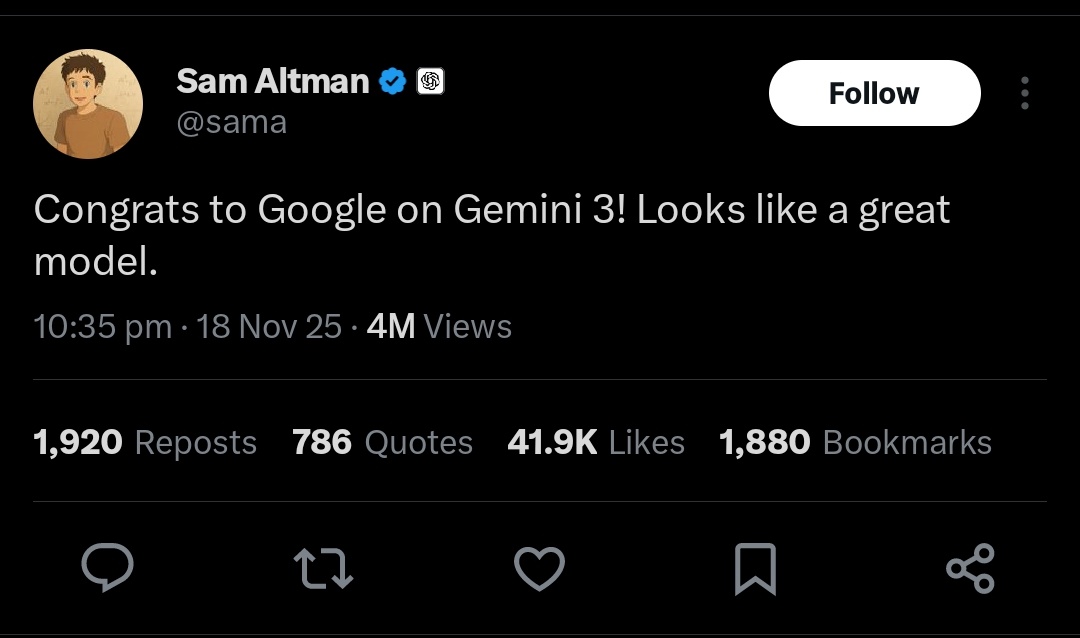
Task: Show who liked via 41.9K Likes
Action: [596, 442]
